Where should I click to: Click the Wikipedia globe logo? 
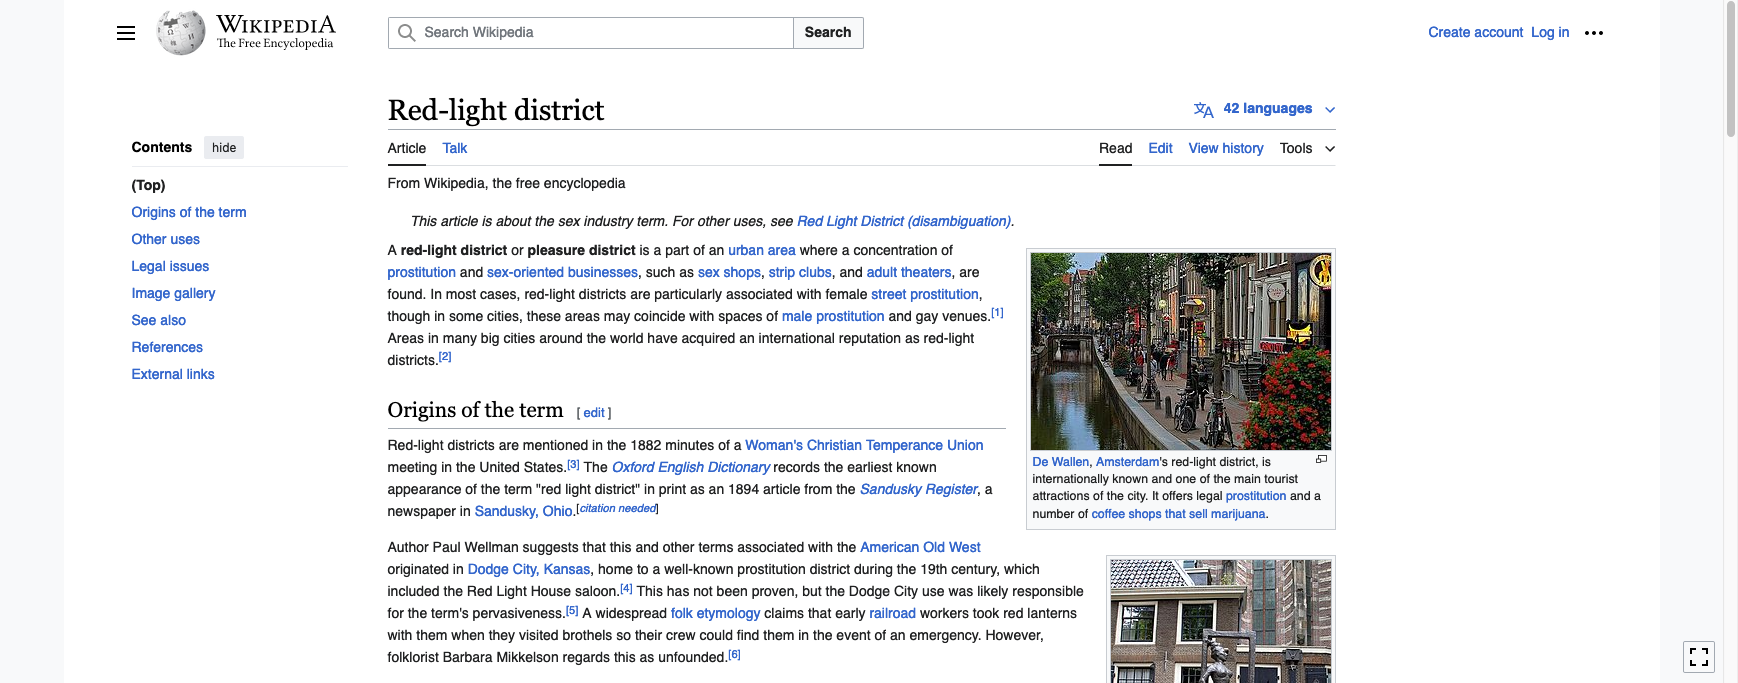pyautogui.click(x=181, y=33)
